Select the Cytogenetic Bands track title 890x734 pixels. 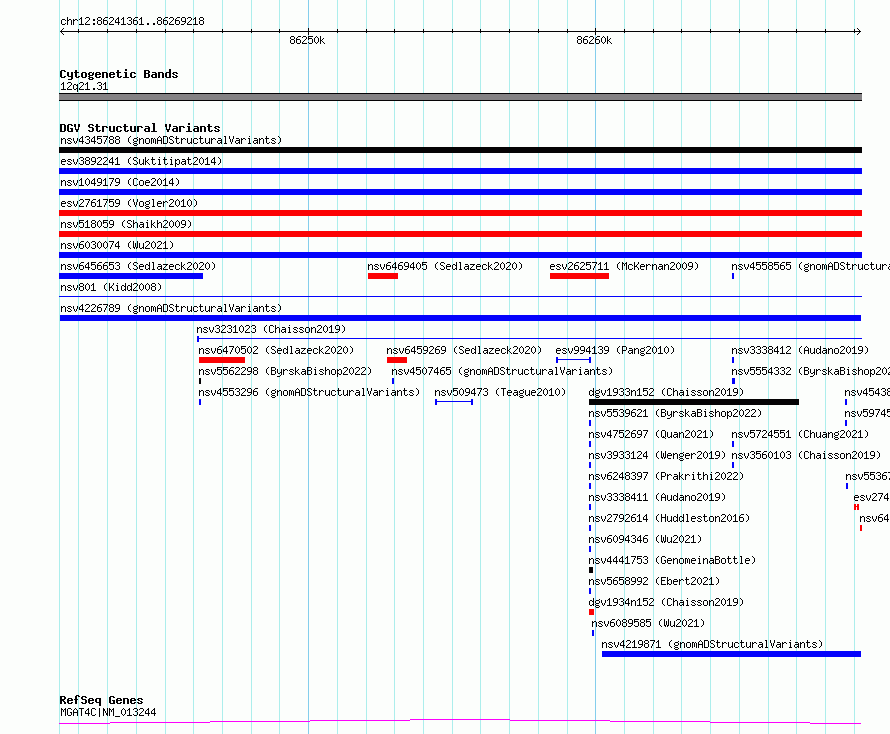(x=119, y=74)
